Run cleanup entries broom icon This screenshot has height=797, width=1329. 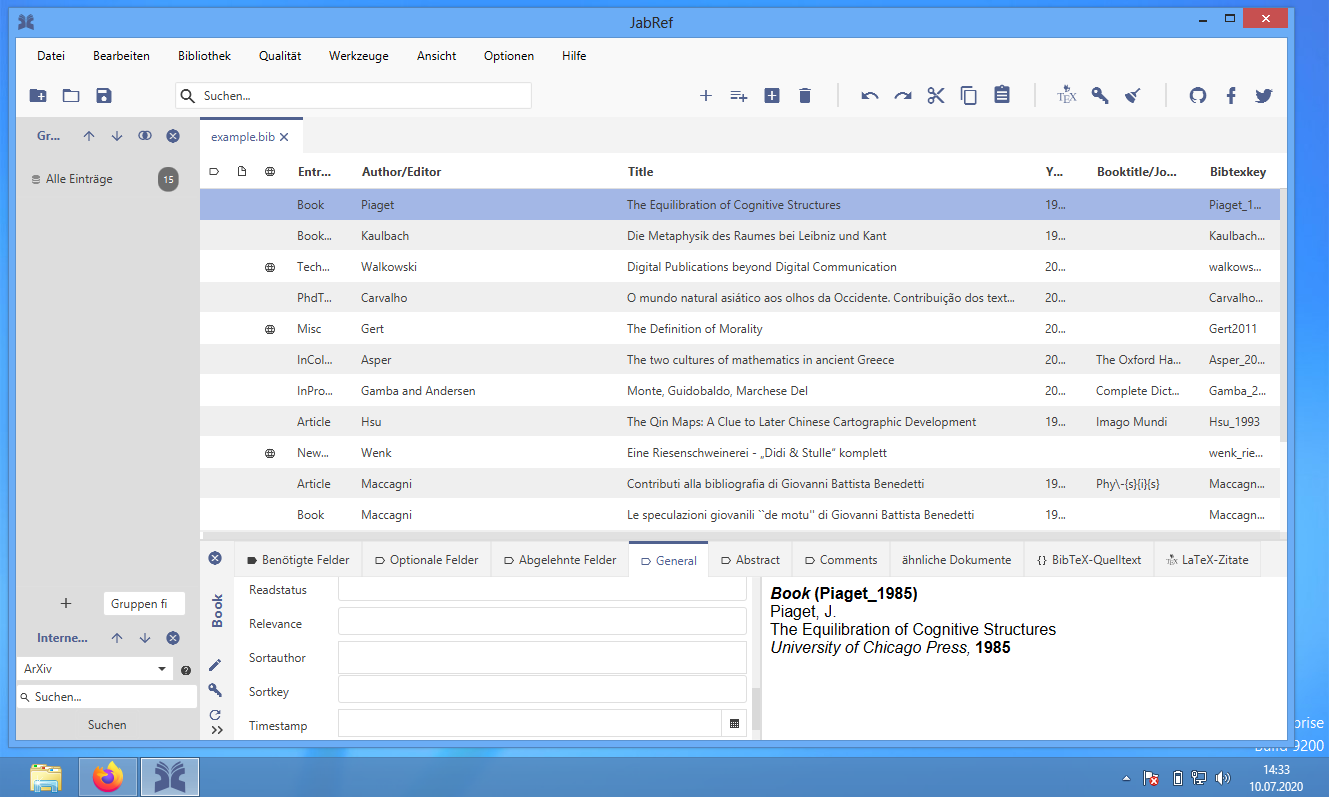point(1133,96)
